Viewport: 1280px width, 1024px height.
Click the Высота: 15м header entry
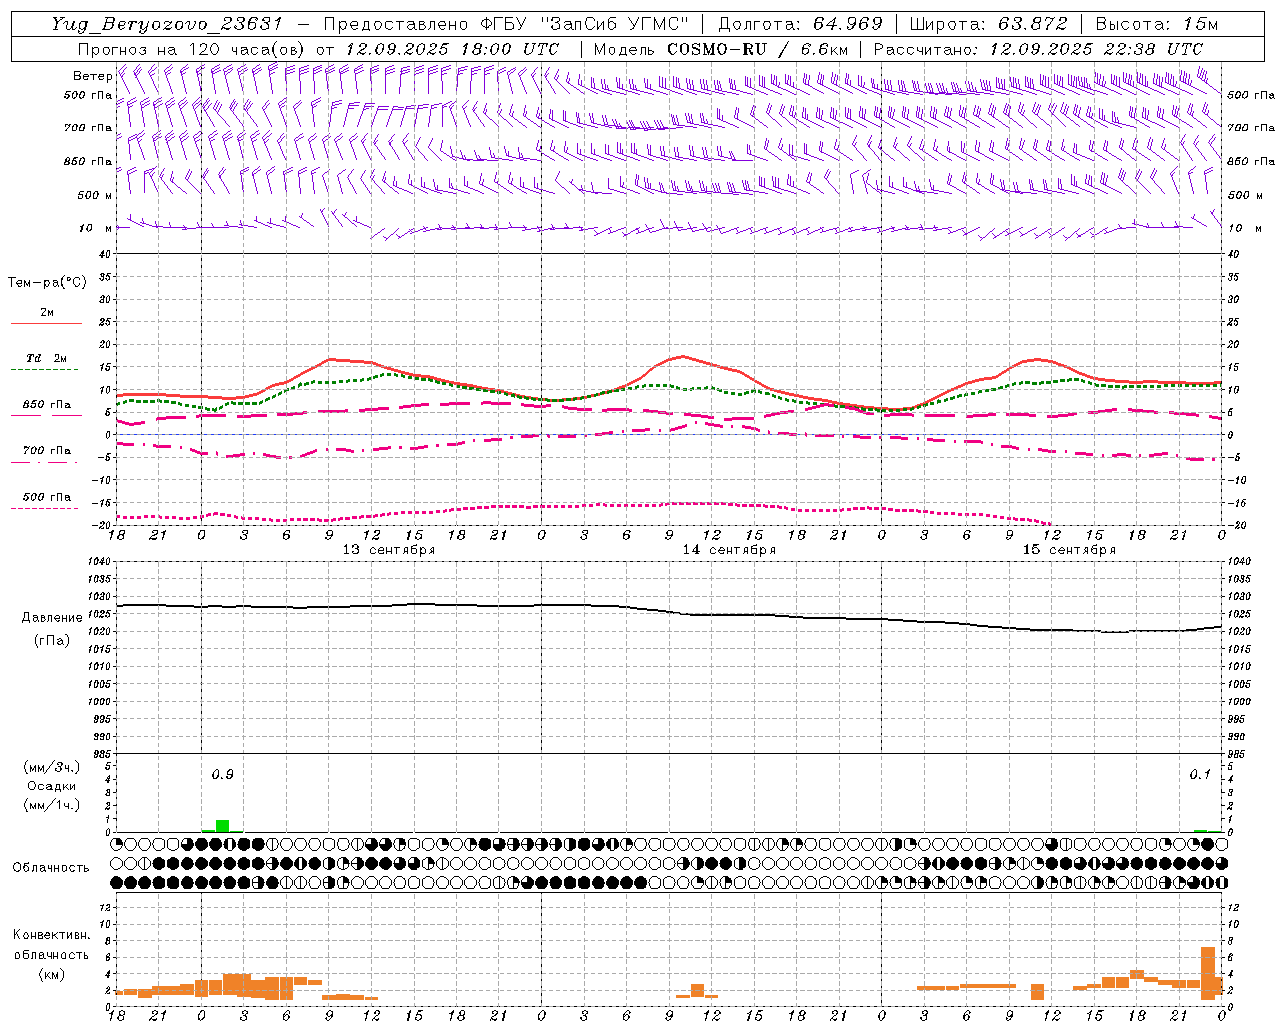point(1157,24)
